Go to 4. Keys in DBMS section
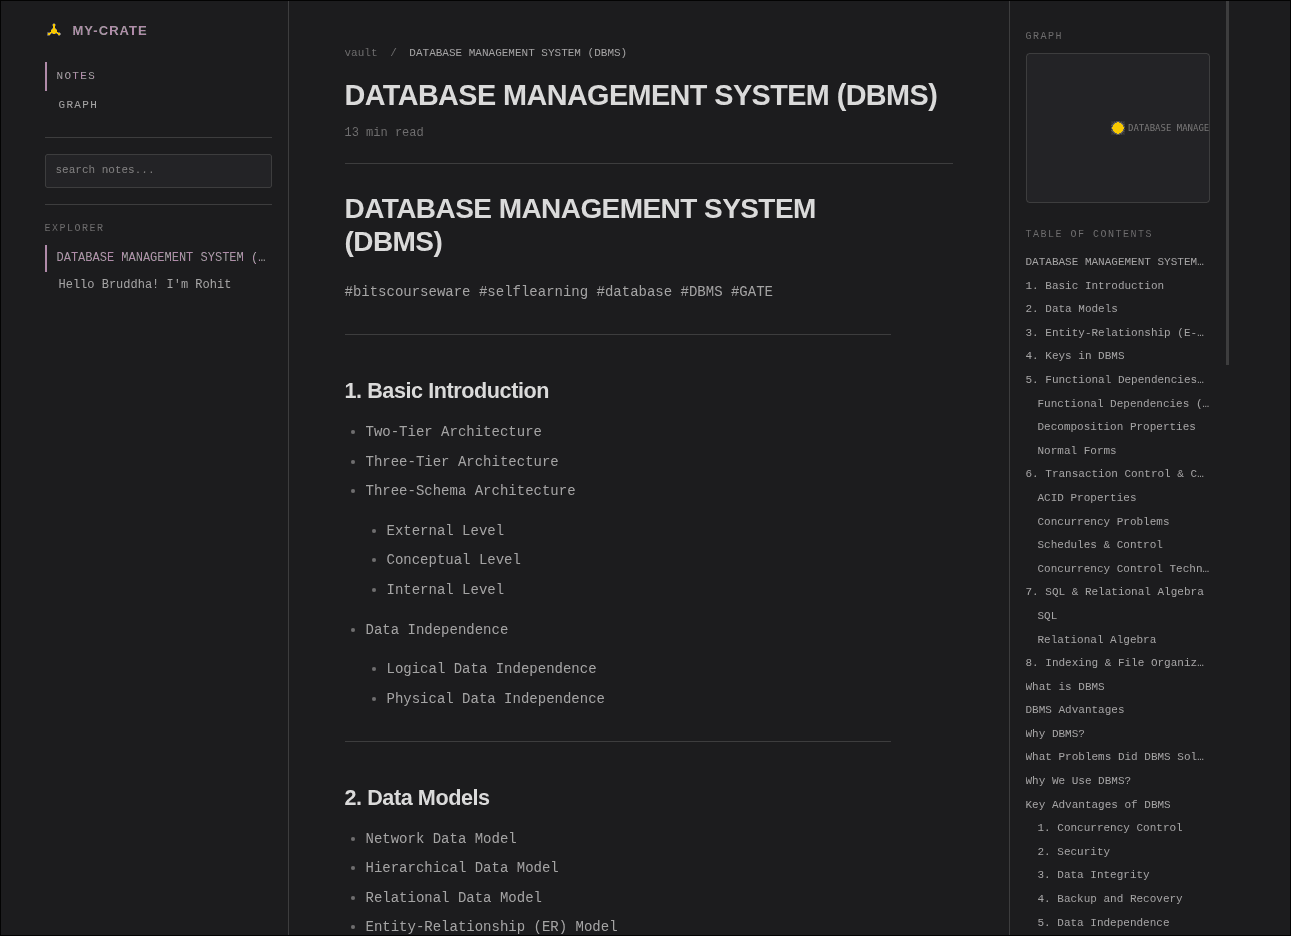The width and height of the screenshot is (1291, 936). pos(1074,356)
